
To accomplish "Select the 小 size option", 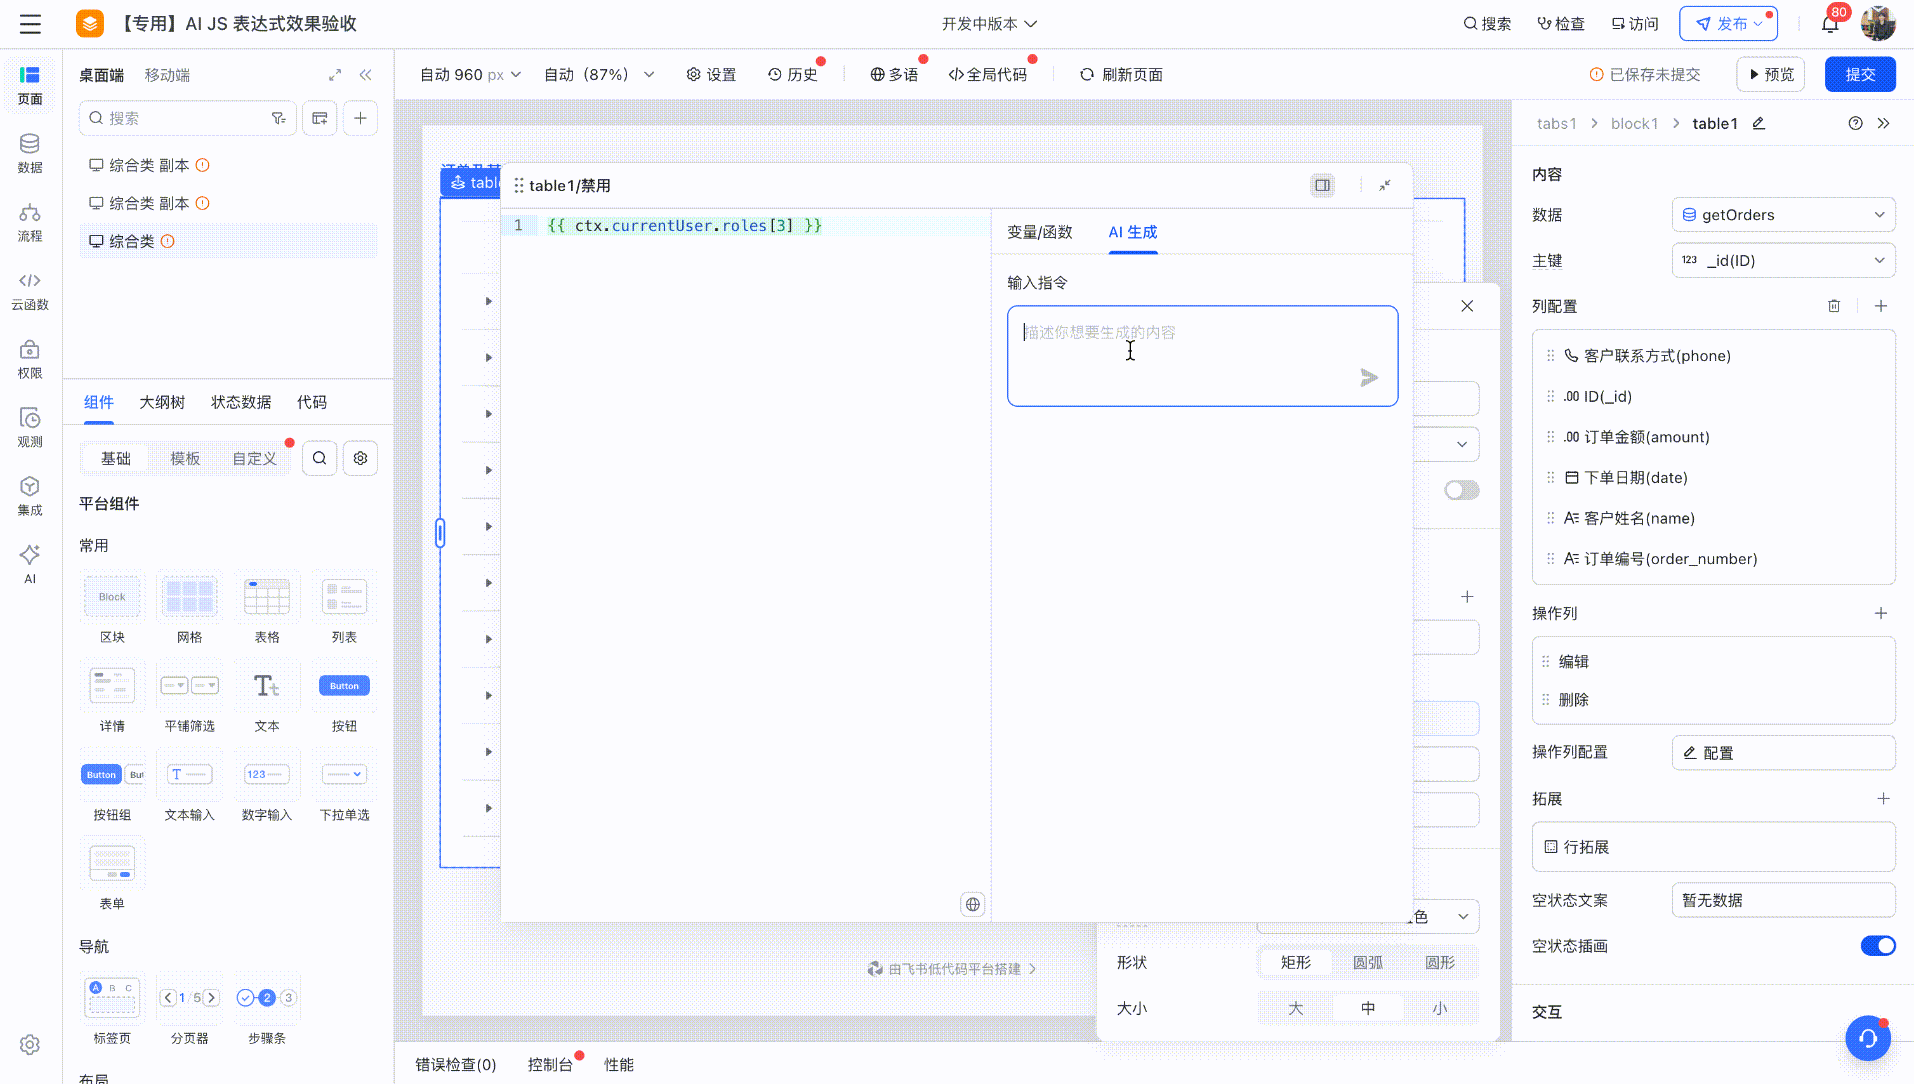I will click(1440, 1008).
